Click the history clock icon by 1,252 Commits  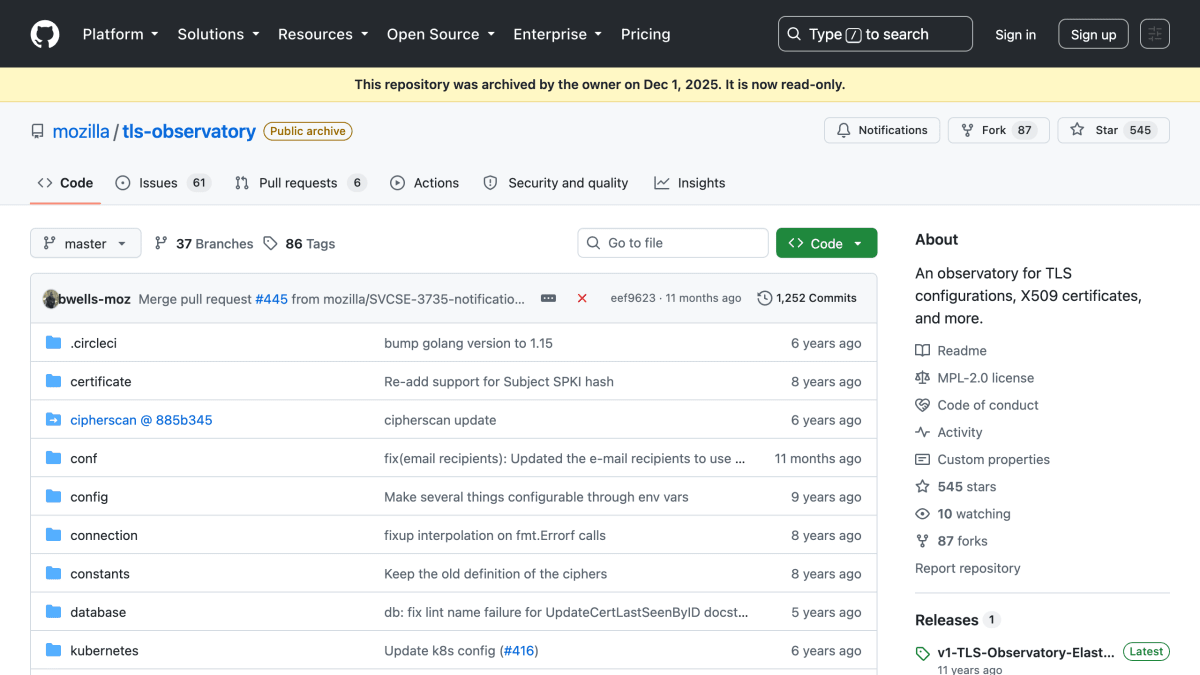coord(765,298)
